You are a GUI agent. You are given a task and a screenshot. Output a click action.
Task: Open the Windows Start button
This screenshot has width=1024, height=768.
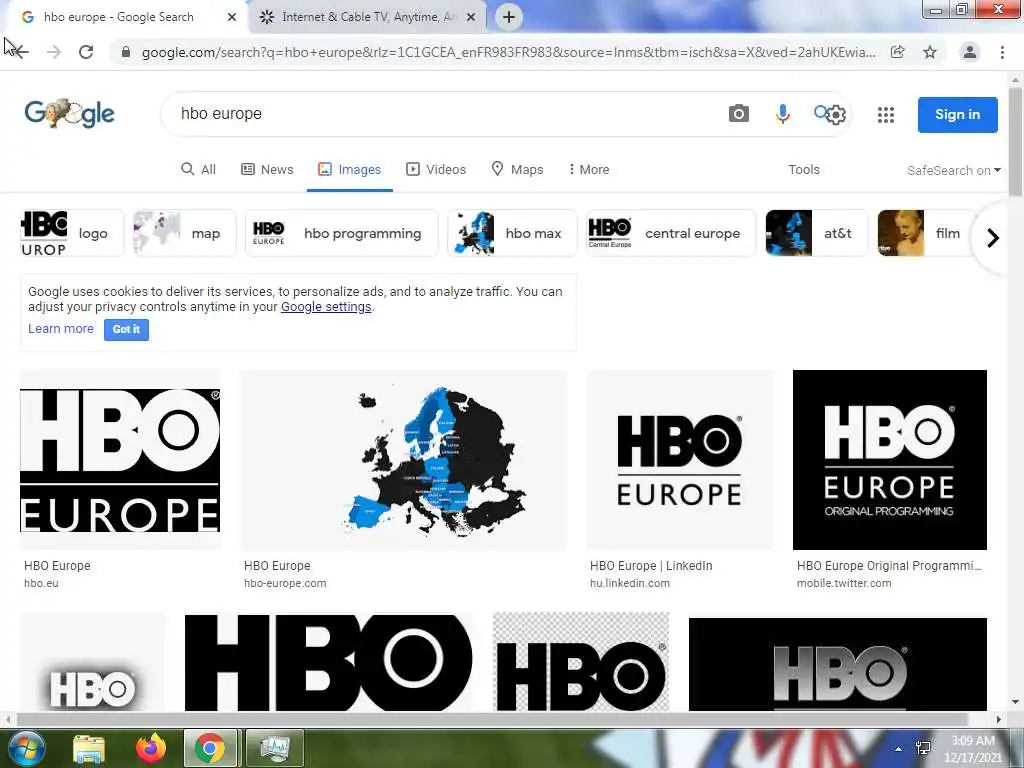[25, 748]
